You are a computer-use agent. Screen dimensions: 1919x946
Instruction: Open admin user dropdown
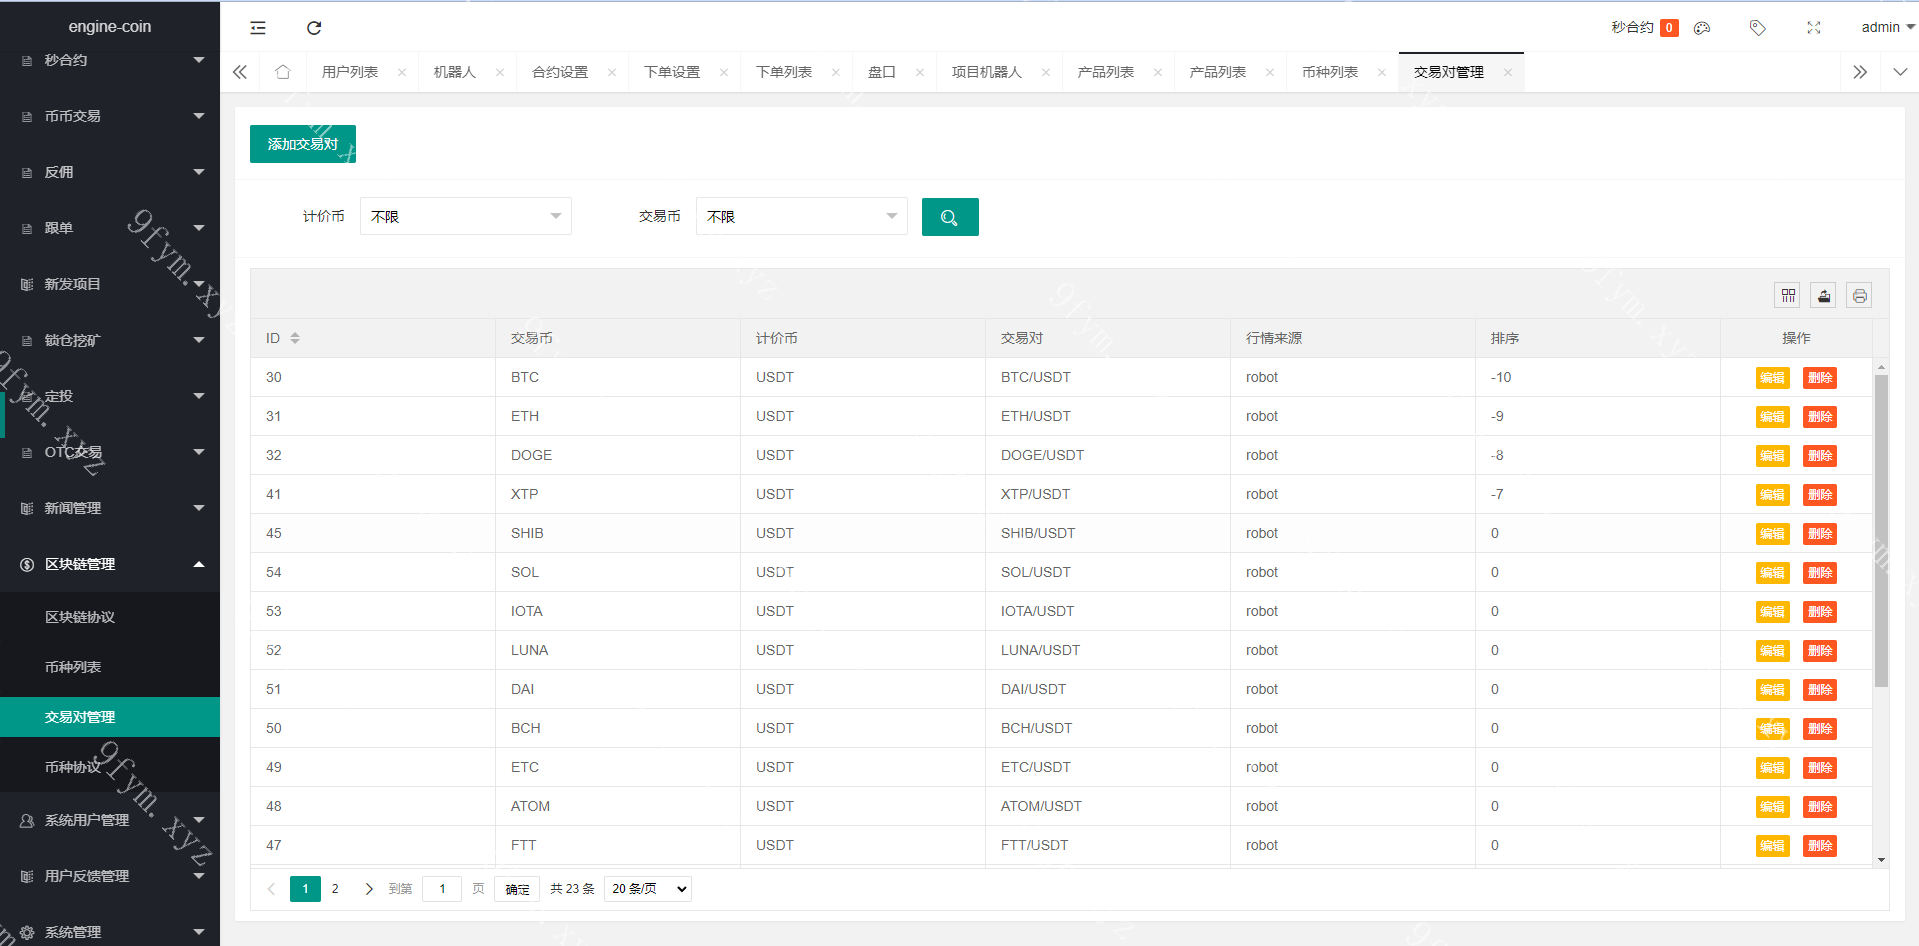(x=1887, y=28)
